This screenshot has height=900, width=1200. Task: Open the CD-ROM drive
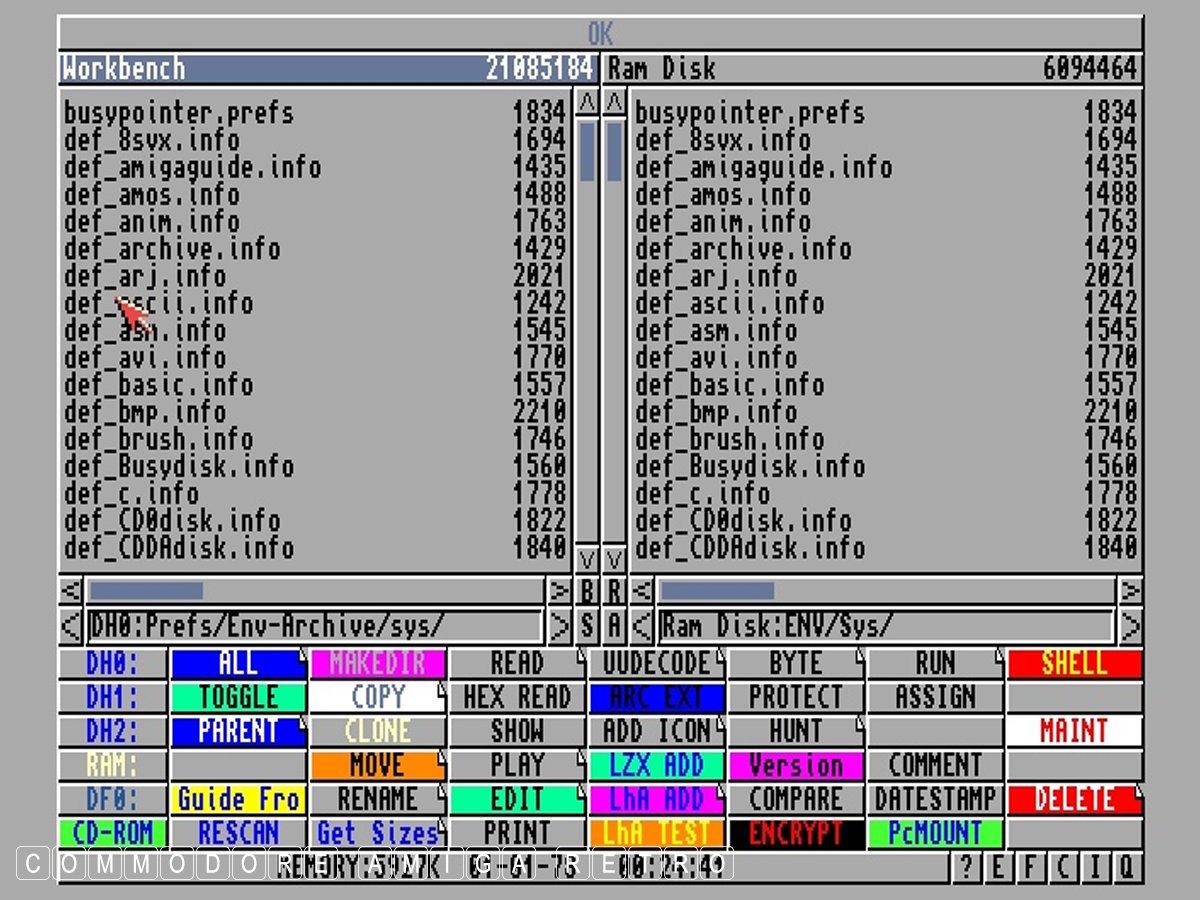pyautogui.click(x=112, y=833)
